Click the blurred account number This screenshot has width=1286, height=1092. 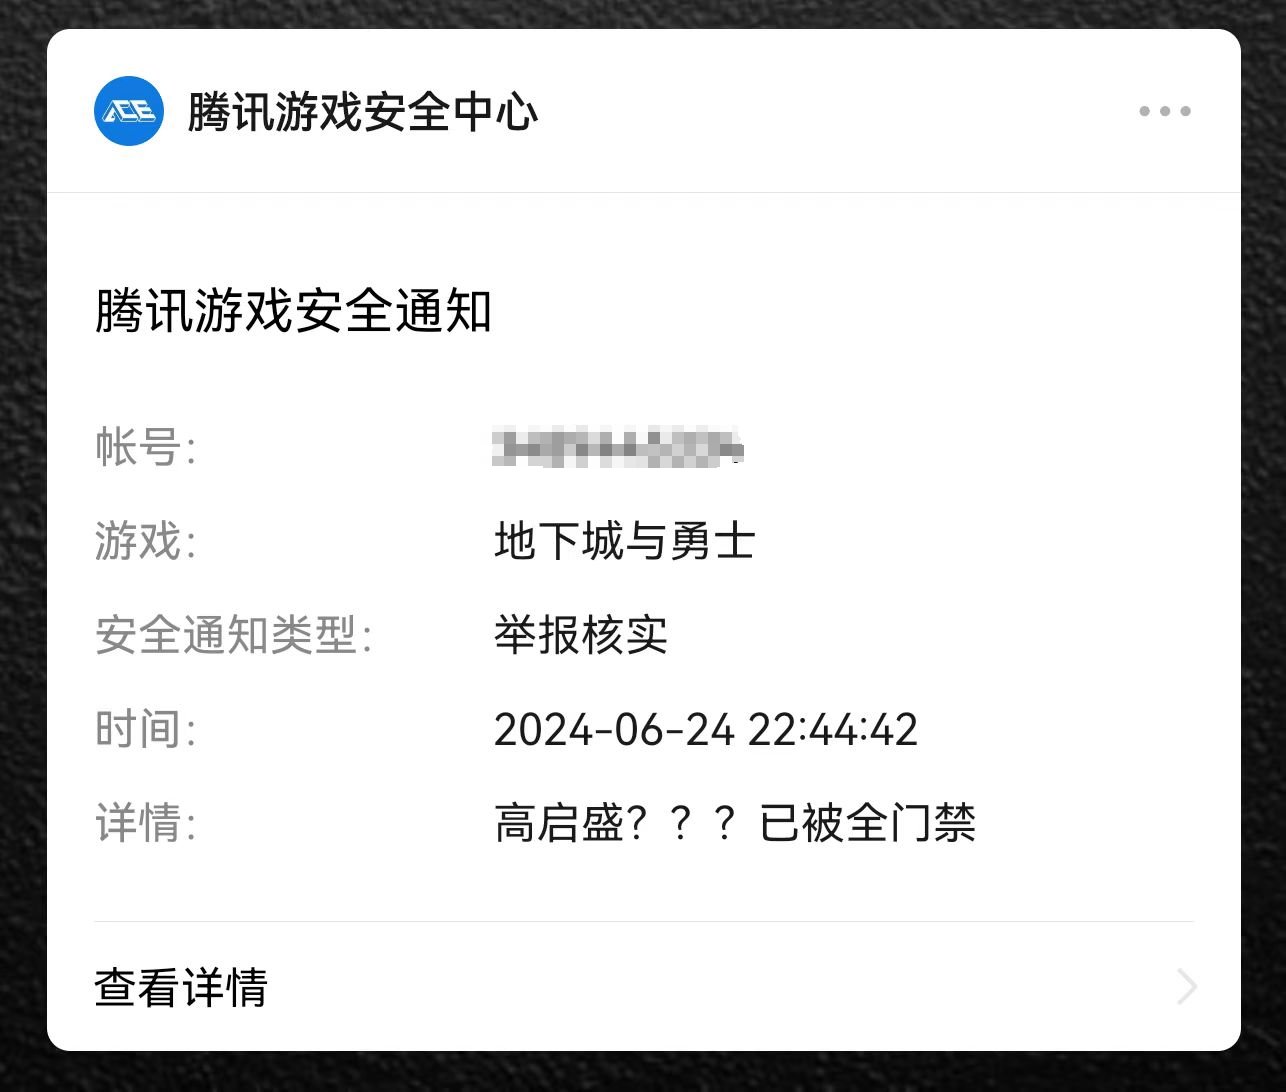click(x=618, y=447)
